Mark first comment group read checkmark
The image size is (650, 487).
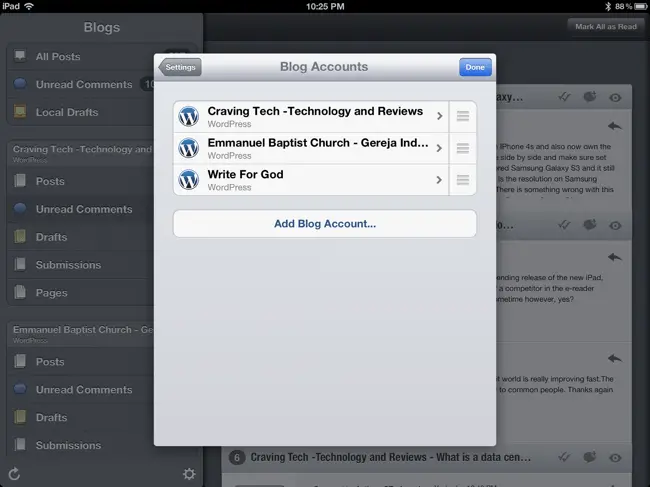click(564, 97)
